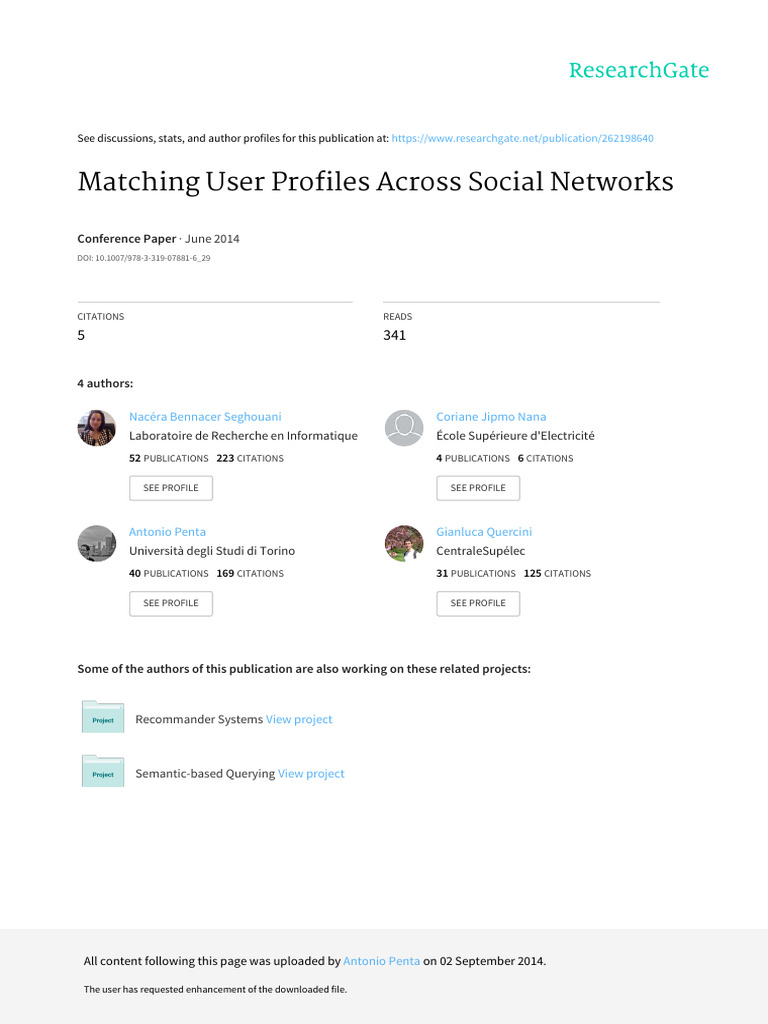Open the Antonio Penta author name link

[167, 531]
